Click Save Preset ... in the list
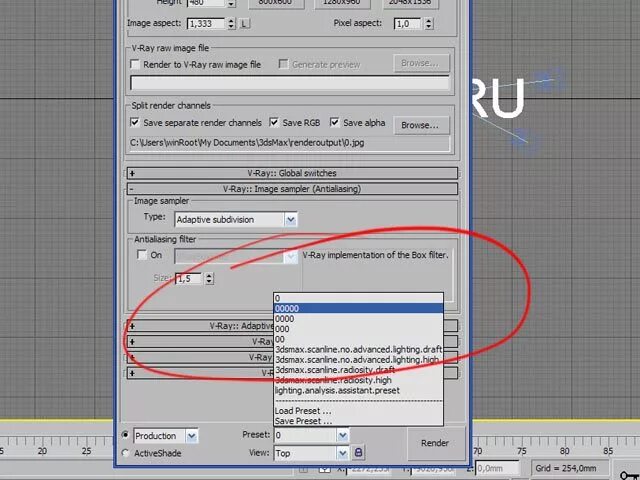Screen dimensions: 640x480 click(x=358, y=421)
